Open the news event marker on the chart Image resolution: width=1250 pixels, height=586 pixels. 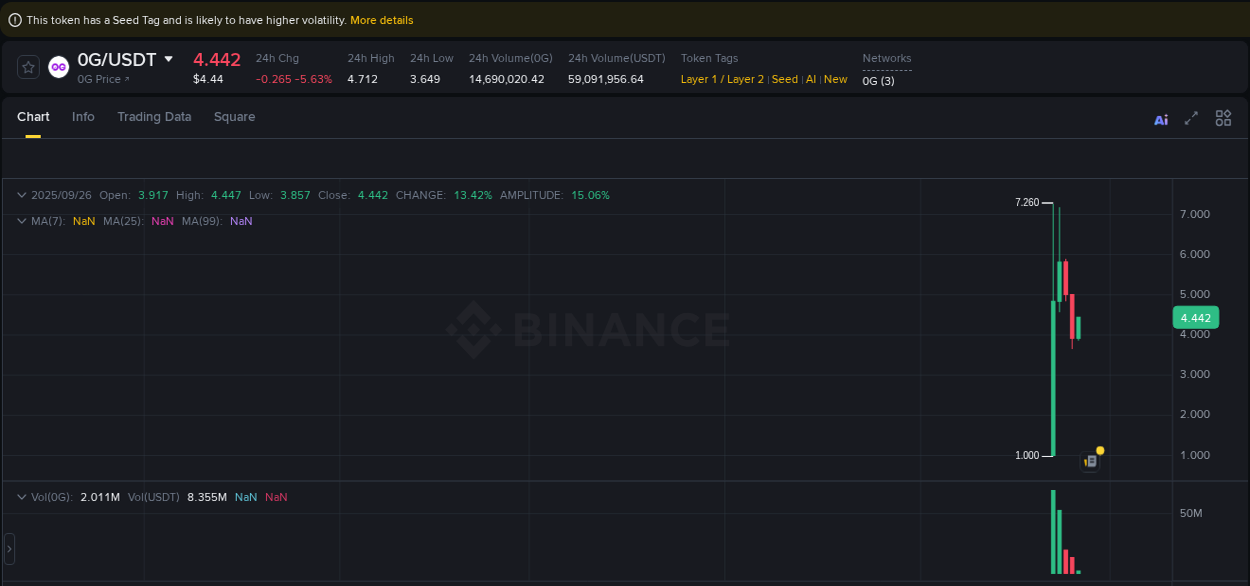pos(1090,460)
